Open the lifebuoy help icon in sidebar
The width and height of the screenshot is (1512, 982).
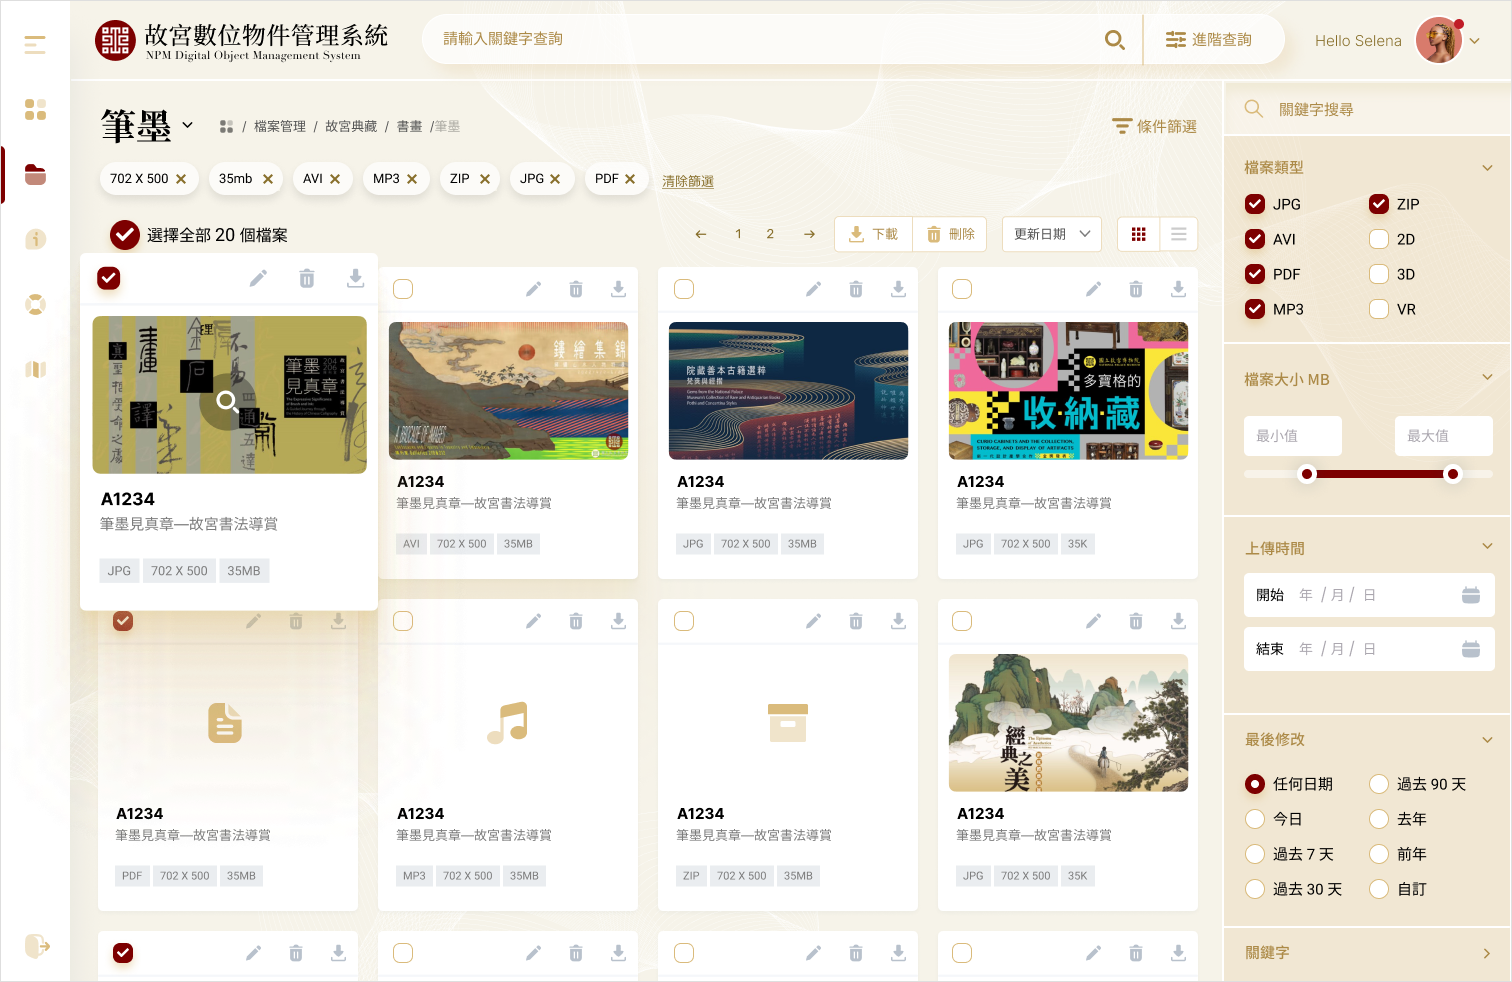coord(35,304)
